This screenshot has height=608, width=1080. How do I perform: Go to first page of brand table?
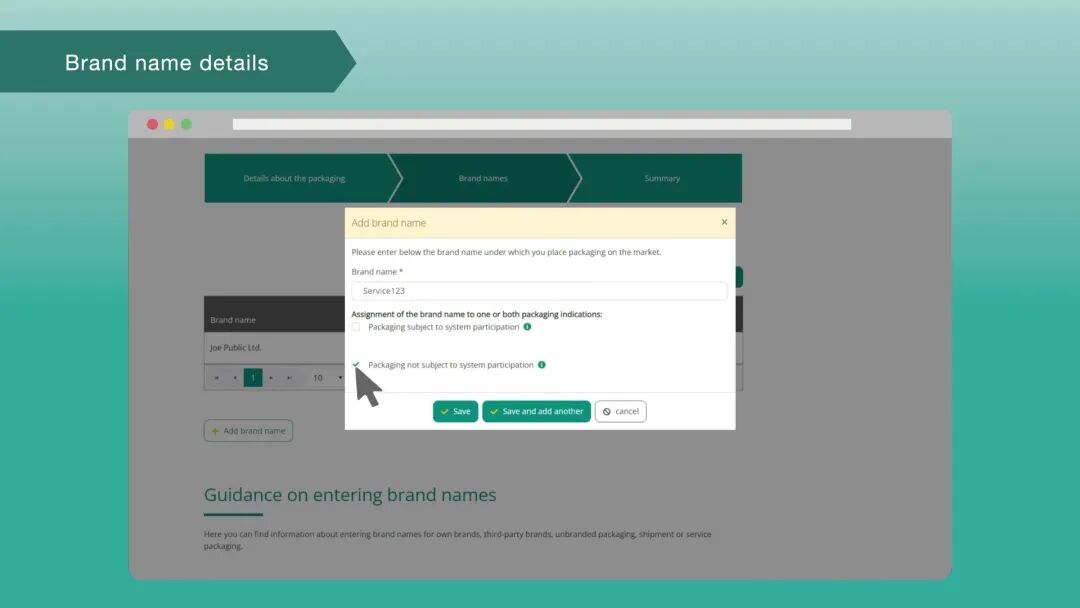pyautogui.click(x=216, y=377)
